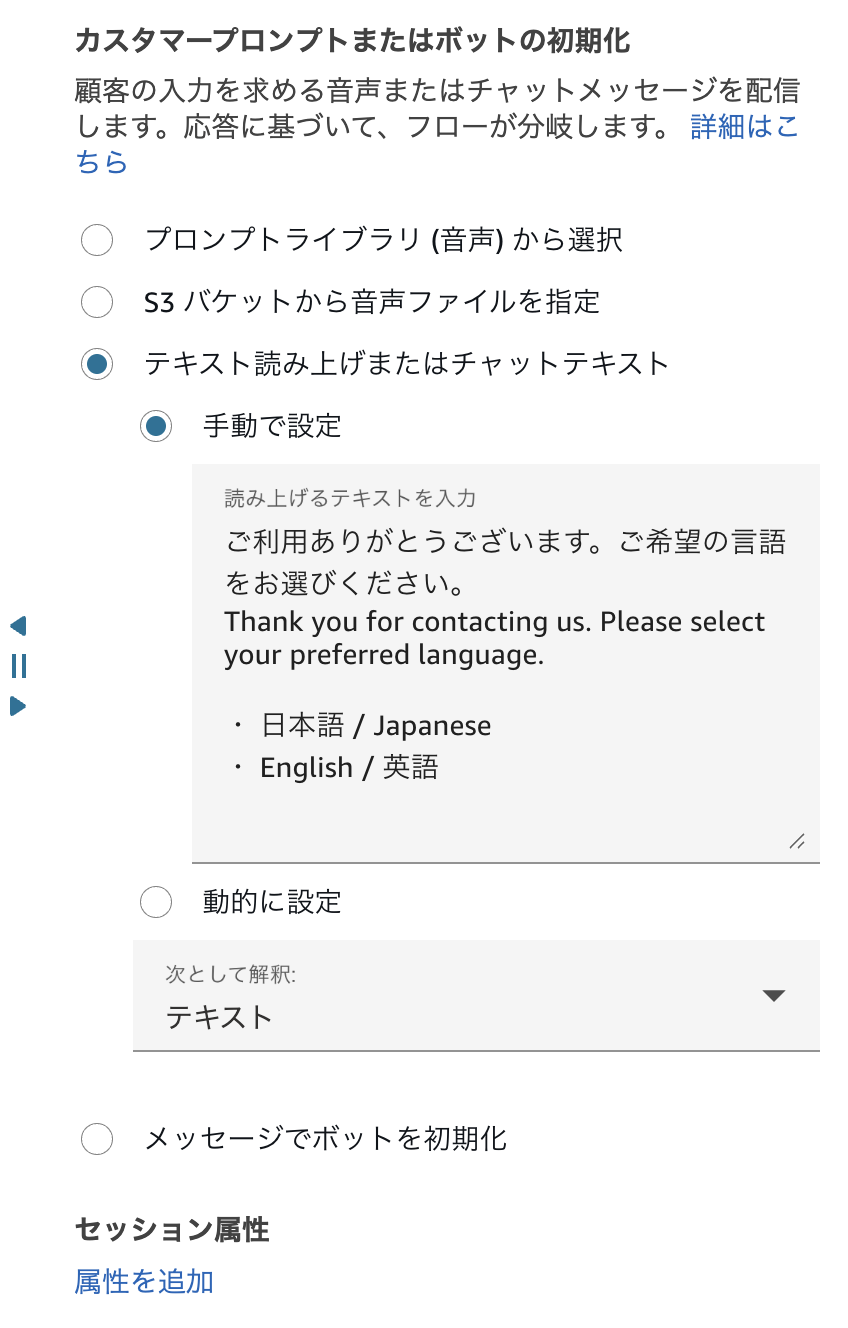The image size is (848, 1328).
Task: Click the panel divider double-bar handle
Action: pyautogui.click(x=18, y=666)
